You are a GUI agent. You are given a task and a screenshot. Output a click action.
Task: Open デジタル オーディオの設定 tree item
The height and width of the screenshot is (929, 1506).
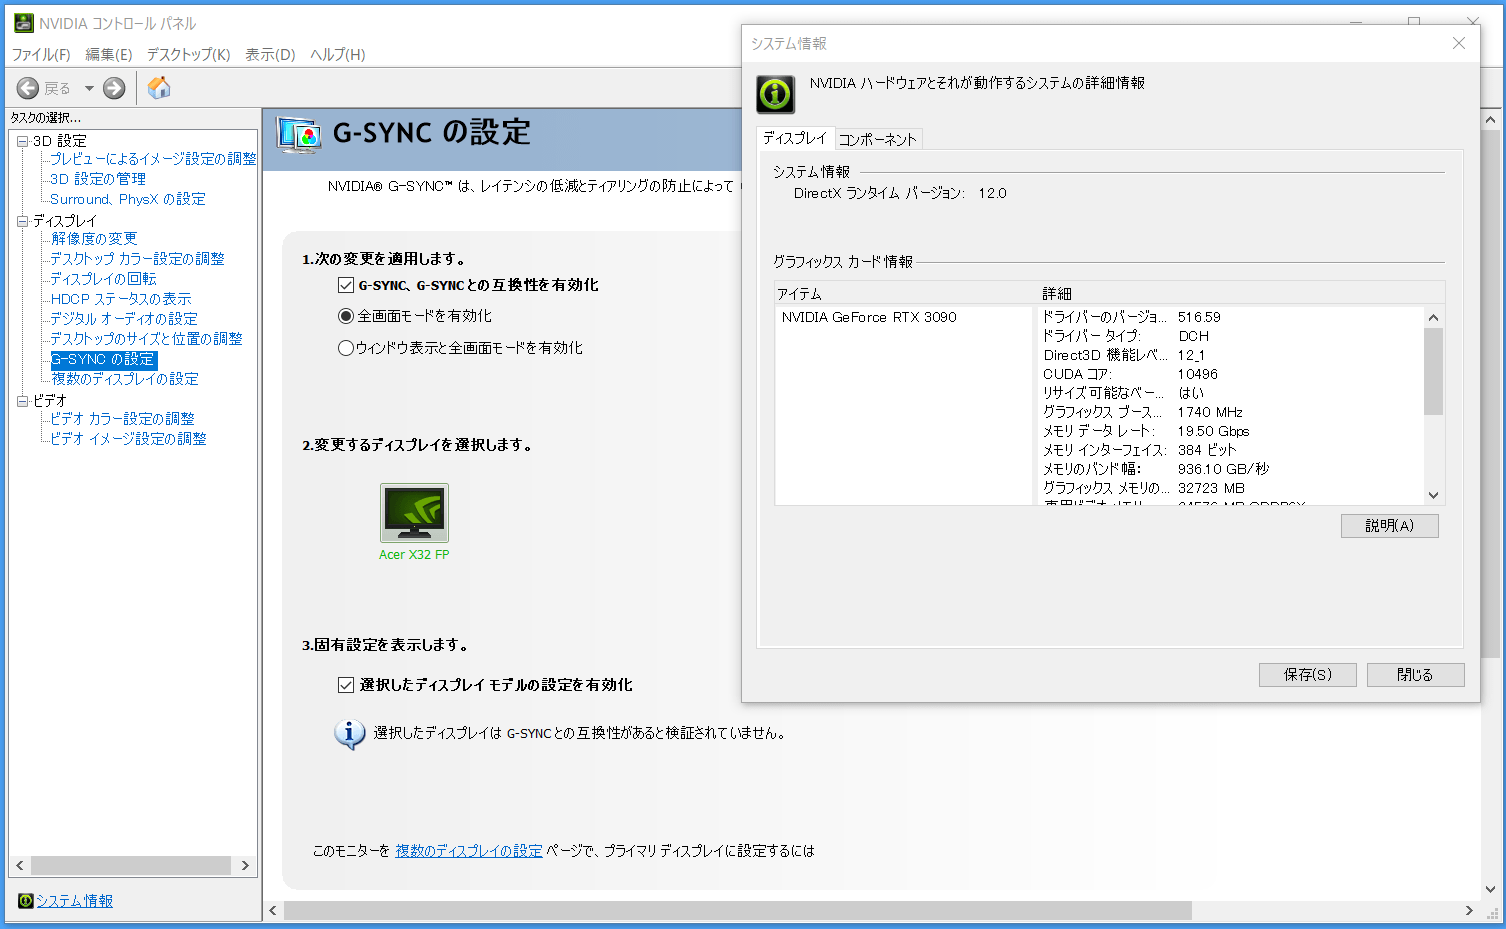pos(124,319)
